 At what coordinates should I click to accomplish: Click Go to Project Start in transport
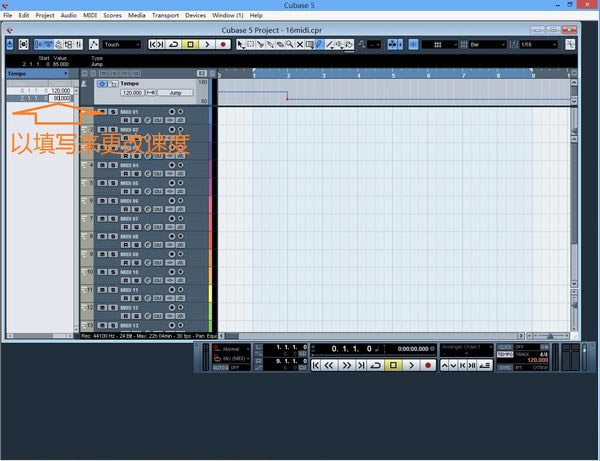coord(315,366)
